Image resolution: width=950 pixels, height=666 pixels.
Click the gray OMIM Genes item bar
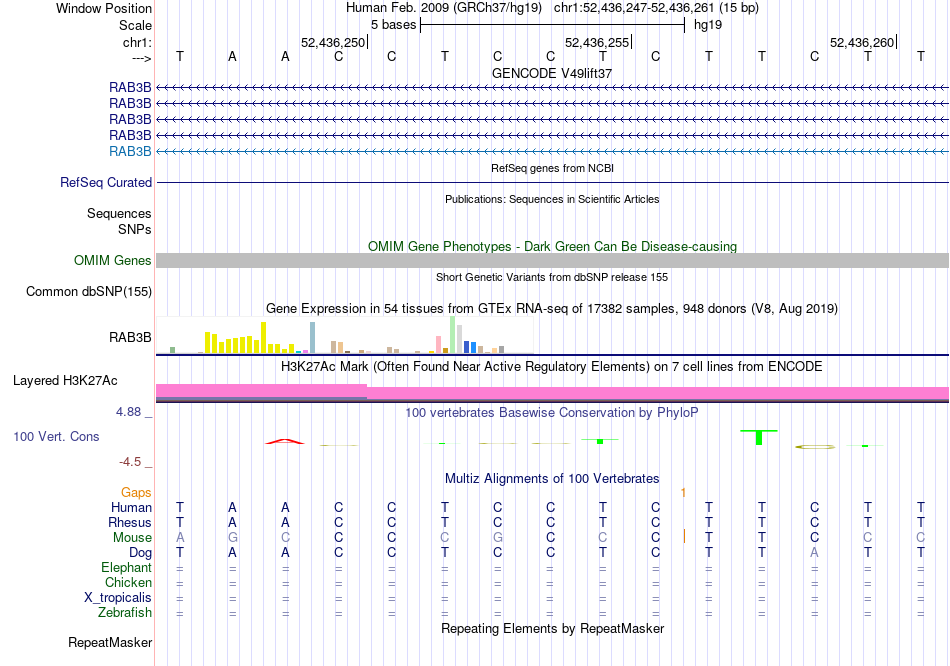click(x=552, y=261)
